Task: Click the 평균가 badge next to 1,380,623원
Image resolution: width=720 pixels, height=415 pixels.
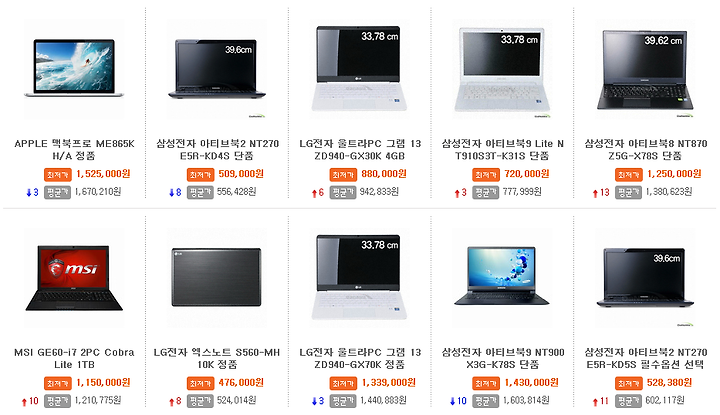Action: (x=629, y=192)
